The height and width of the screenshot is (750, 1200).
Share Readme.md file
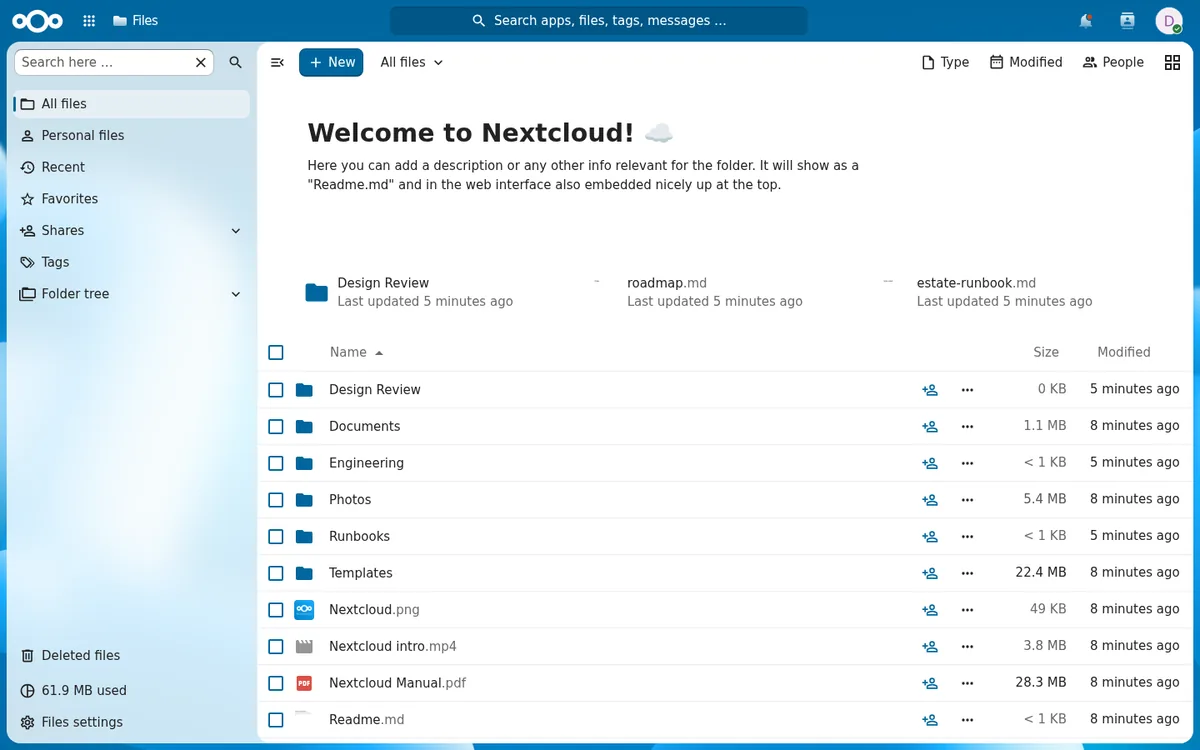tap(929, 720)
